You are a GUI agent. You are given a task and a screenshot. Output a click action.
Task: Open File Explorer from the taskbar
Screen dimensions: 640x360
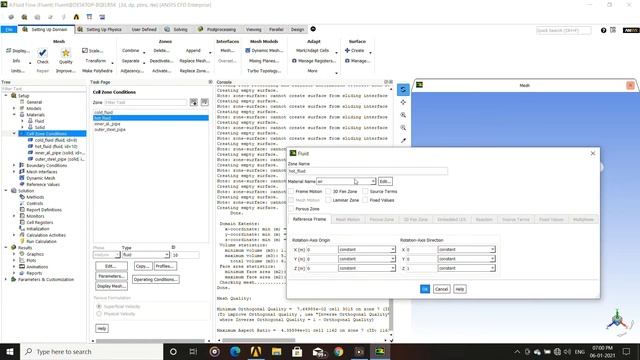276,351
